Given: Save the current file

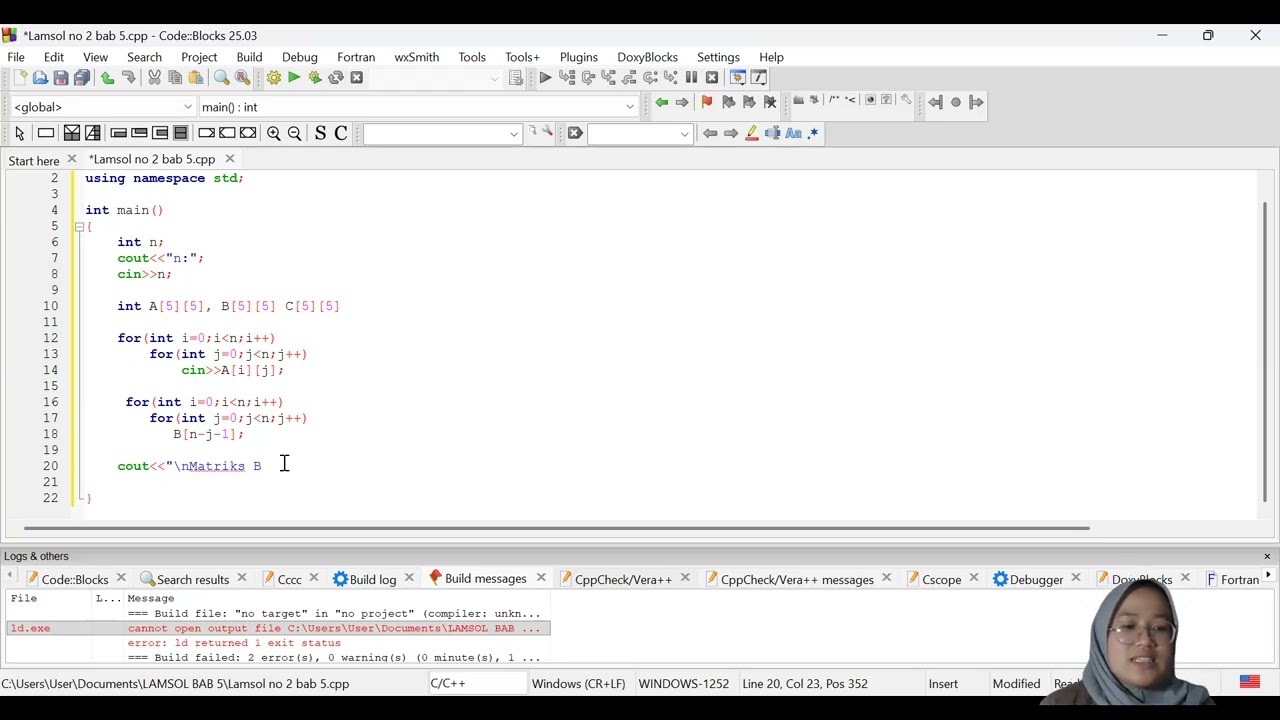Looking at the screenshot, I should [61, 78].
